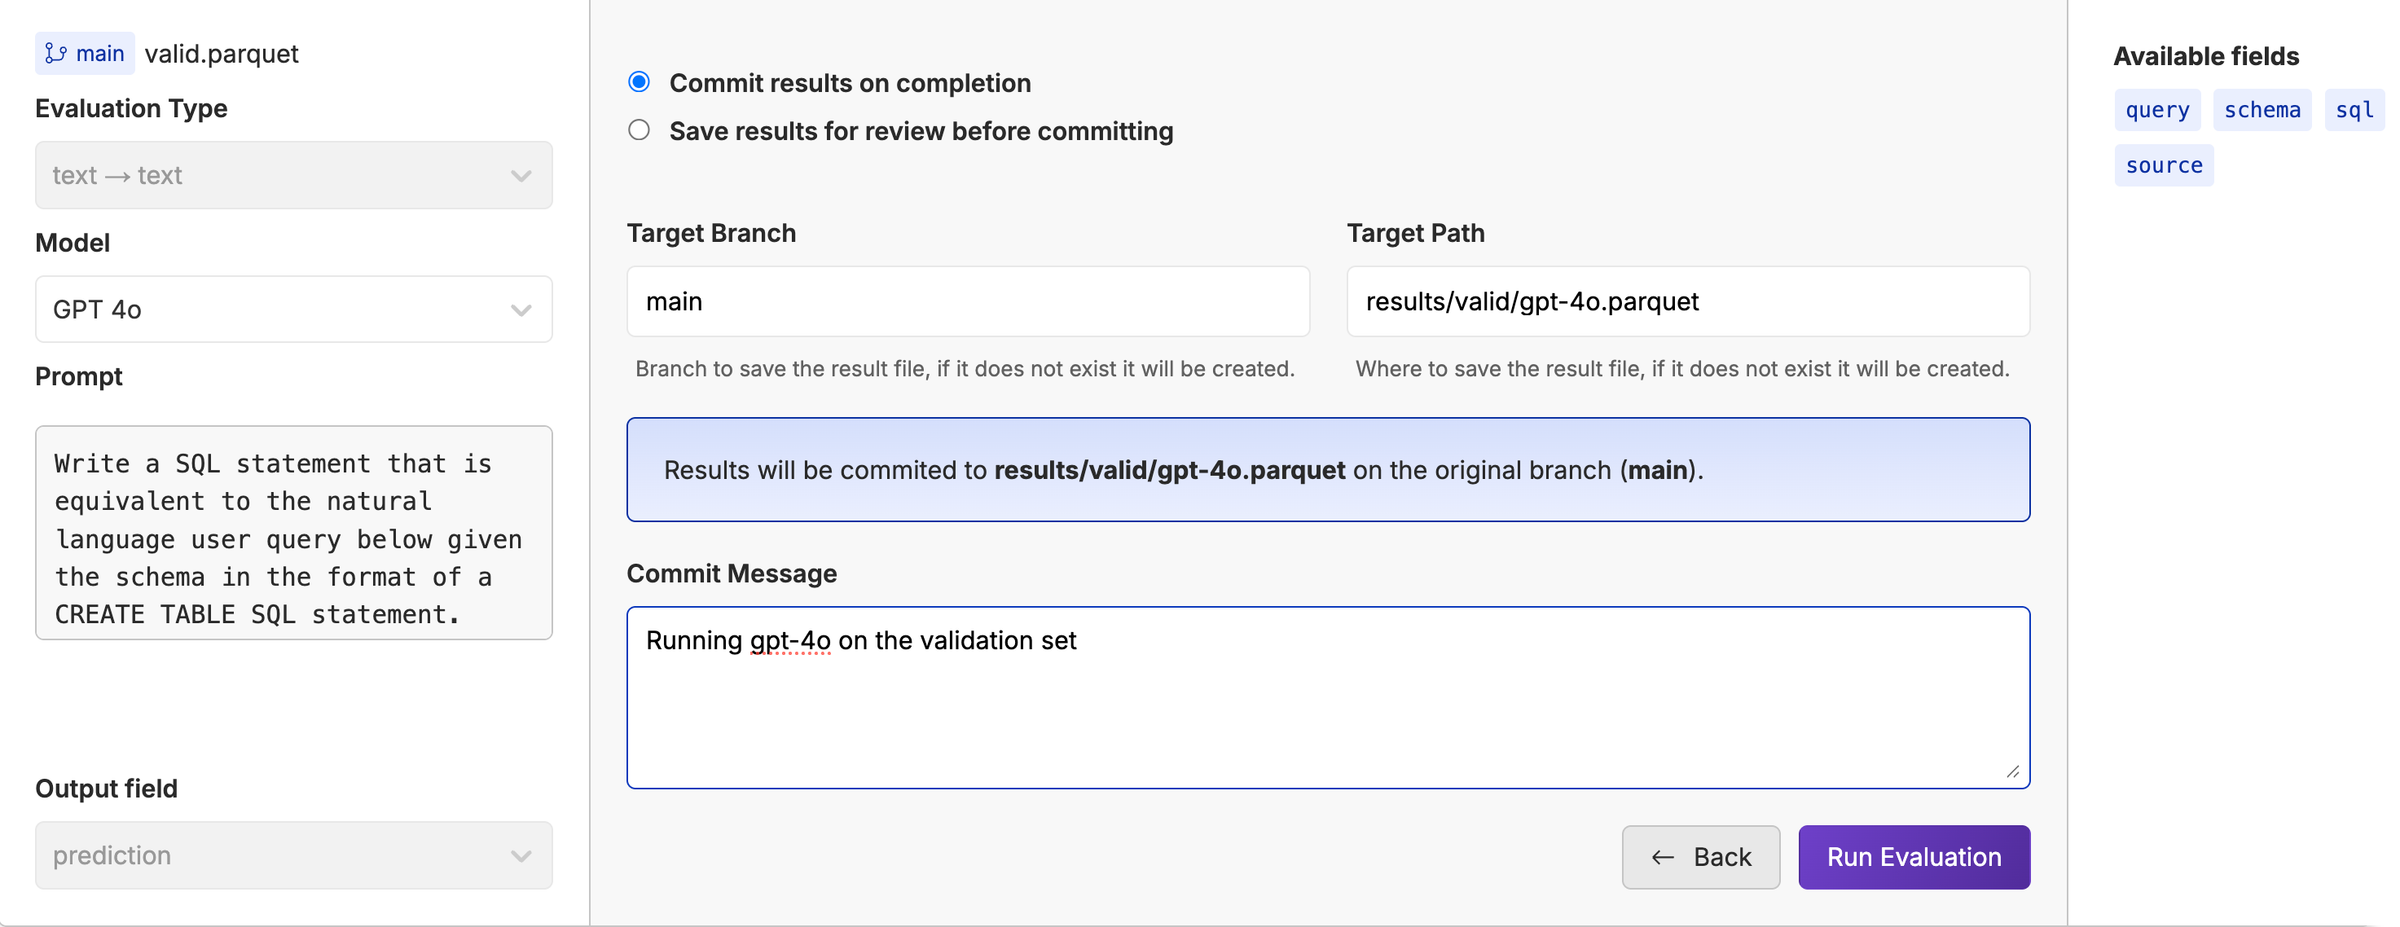Choose Save results for review before committing
2400x927 pixels.
(638, 130)
